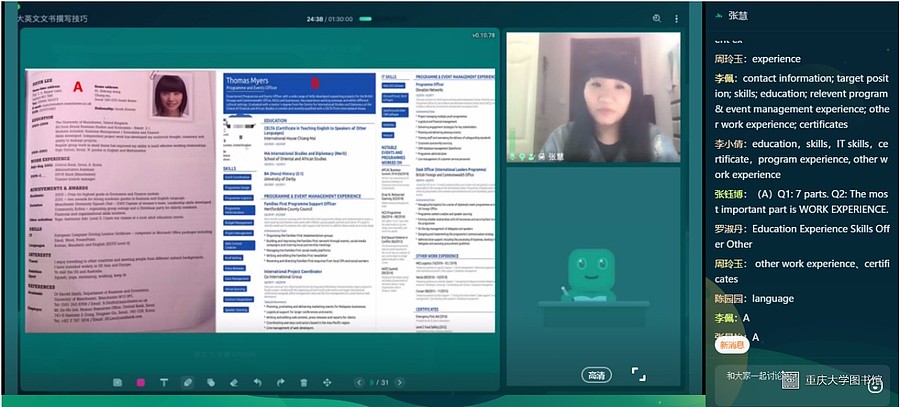Viewport: 900px width, 407px height.
Task: Click the v0.10.78 version label
Action: tap(483, 36)
